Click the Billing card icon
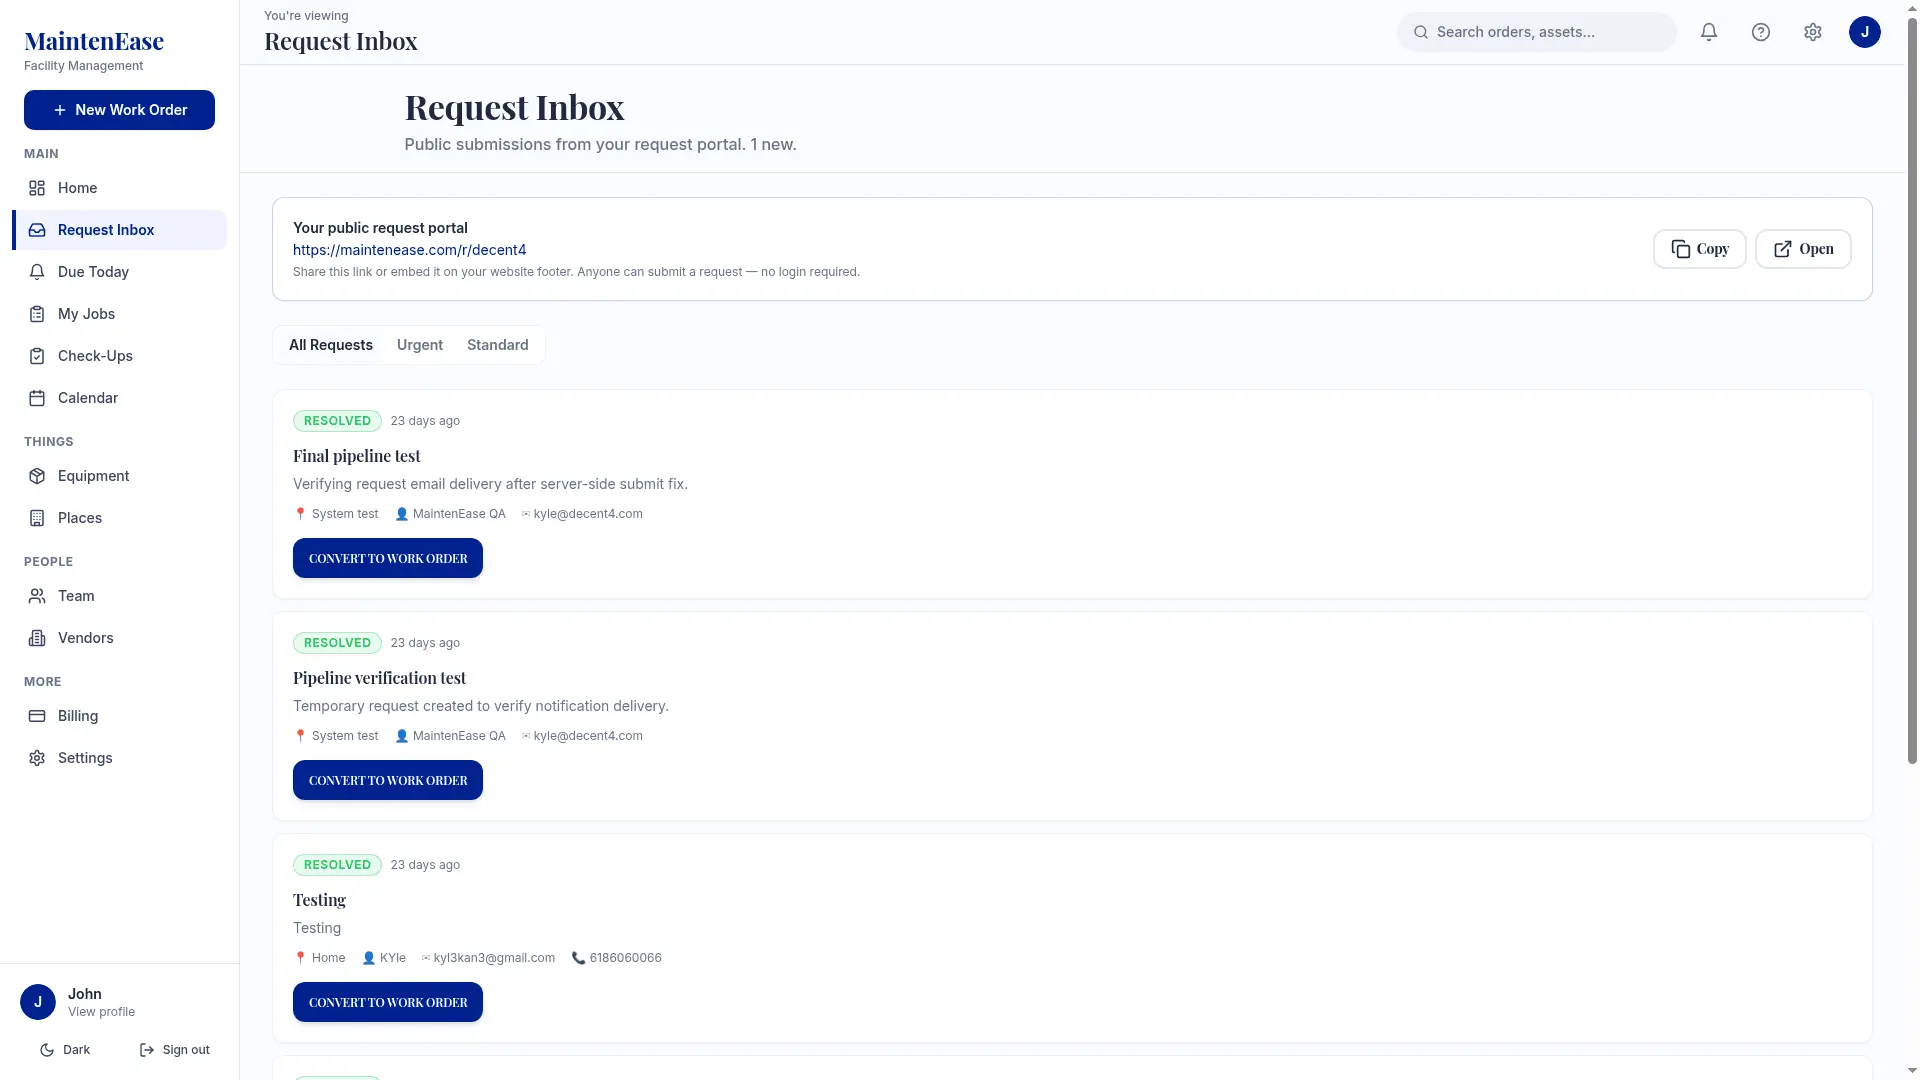This screenshot has height=1080, width=1920. pyautogui.click(x=37, y=716)
